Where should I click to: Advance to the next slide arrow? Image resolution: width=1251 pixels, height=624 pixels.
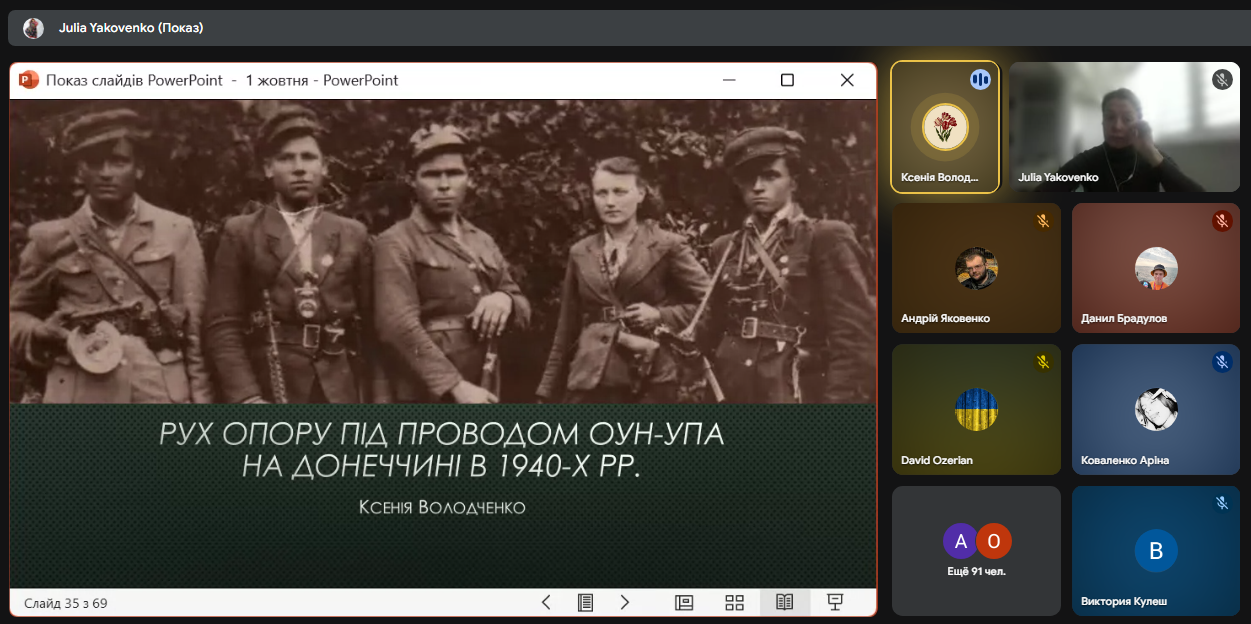pyautogui.click(x=625, y=602)
